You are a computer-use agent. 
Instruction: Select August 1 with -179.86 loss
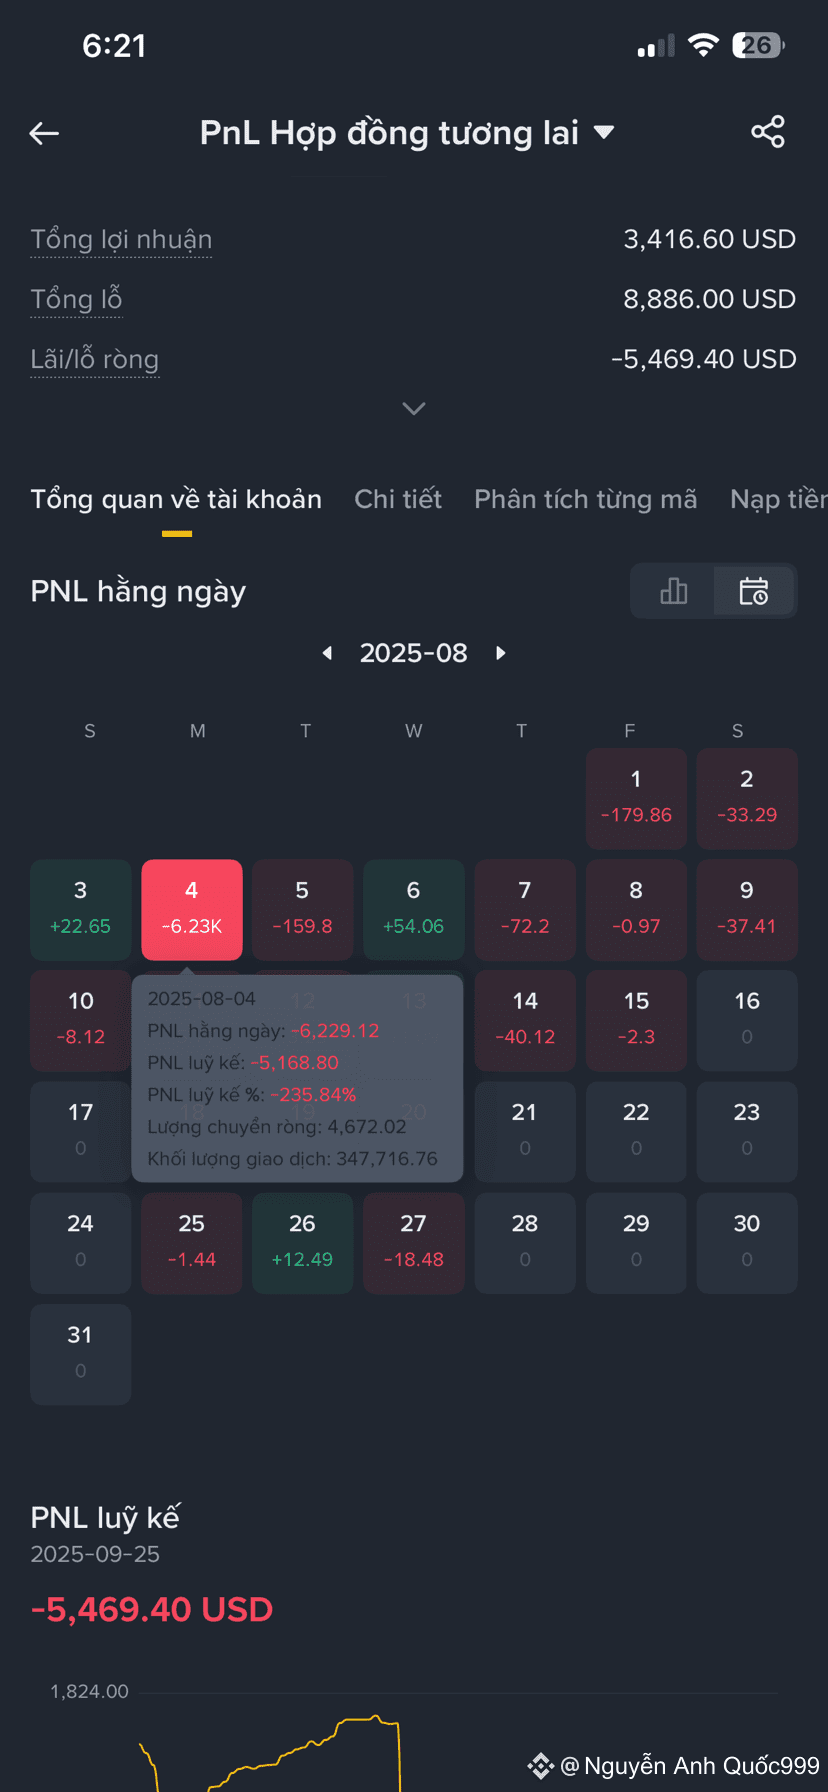click(636, 799)
